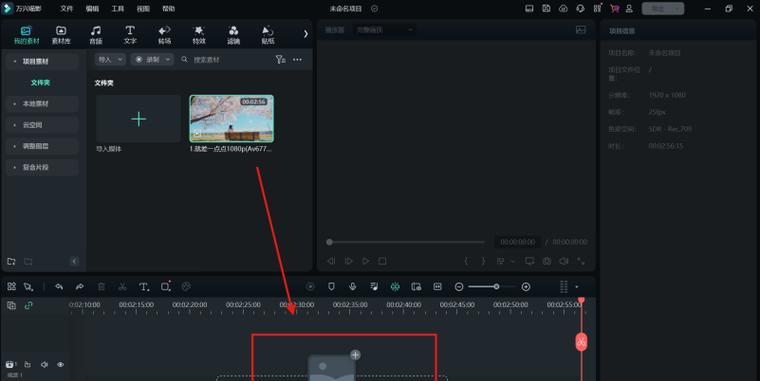This screenshot has width=760, height=381.
Task: Open the 编辑 Edit menu
Action: coord(92,9)
